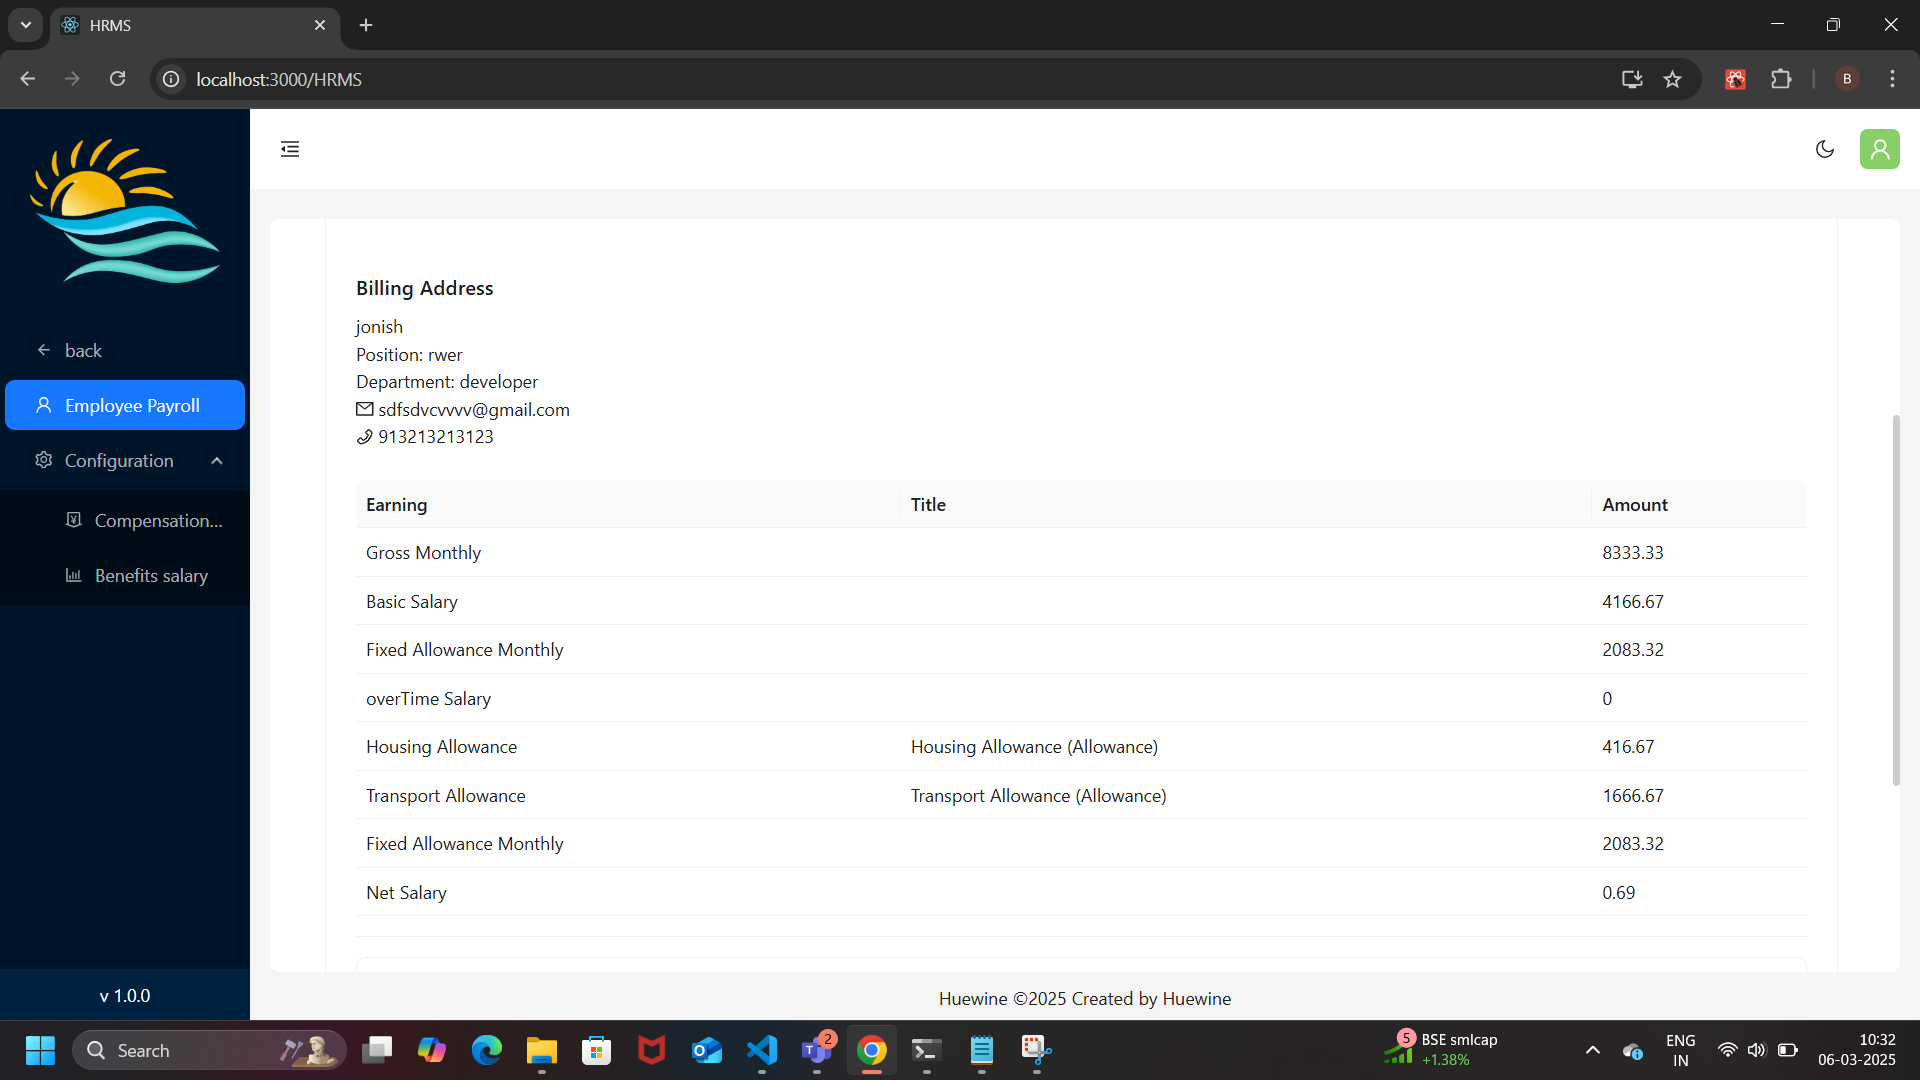Open the Microsoft Edge taskbar icon
This screenshot has width=1920, height=1080.
487,1050
